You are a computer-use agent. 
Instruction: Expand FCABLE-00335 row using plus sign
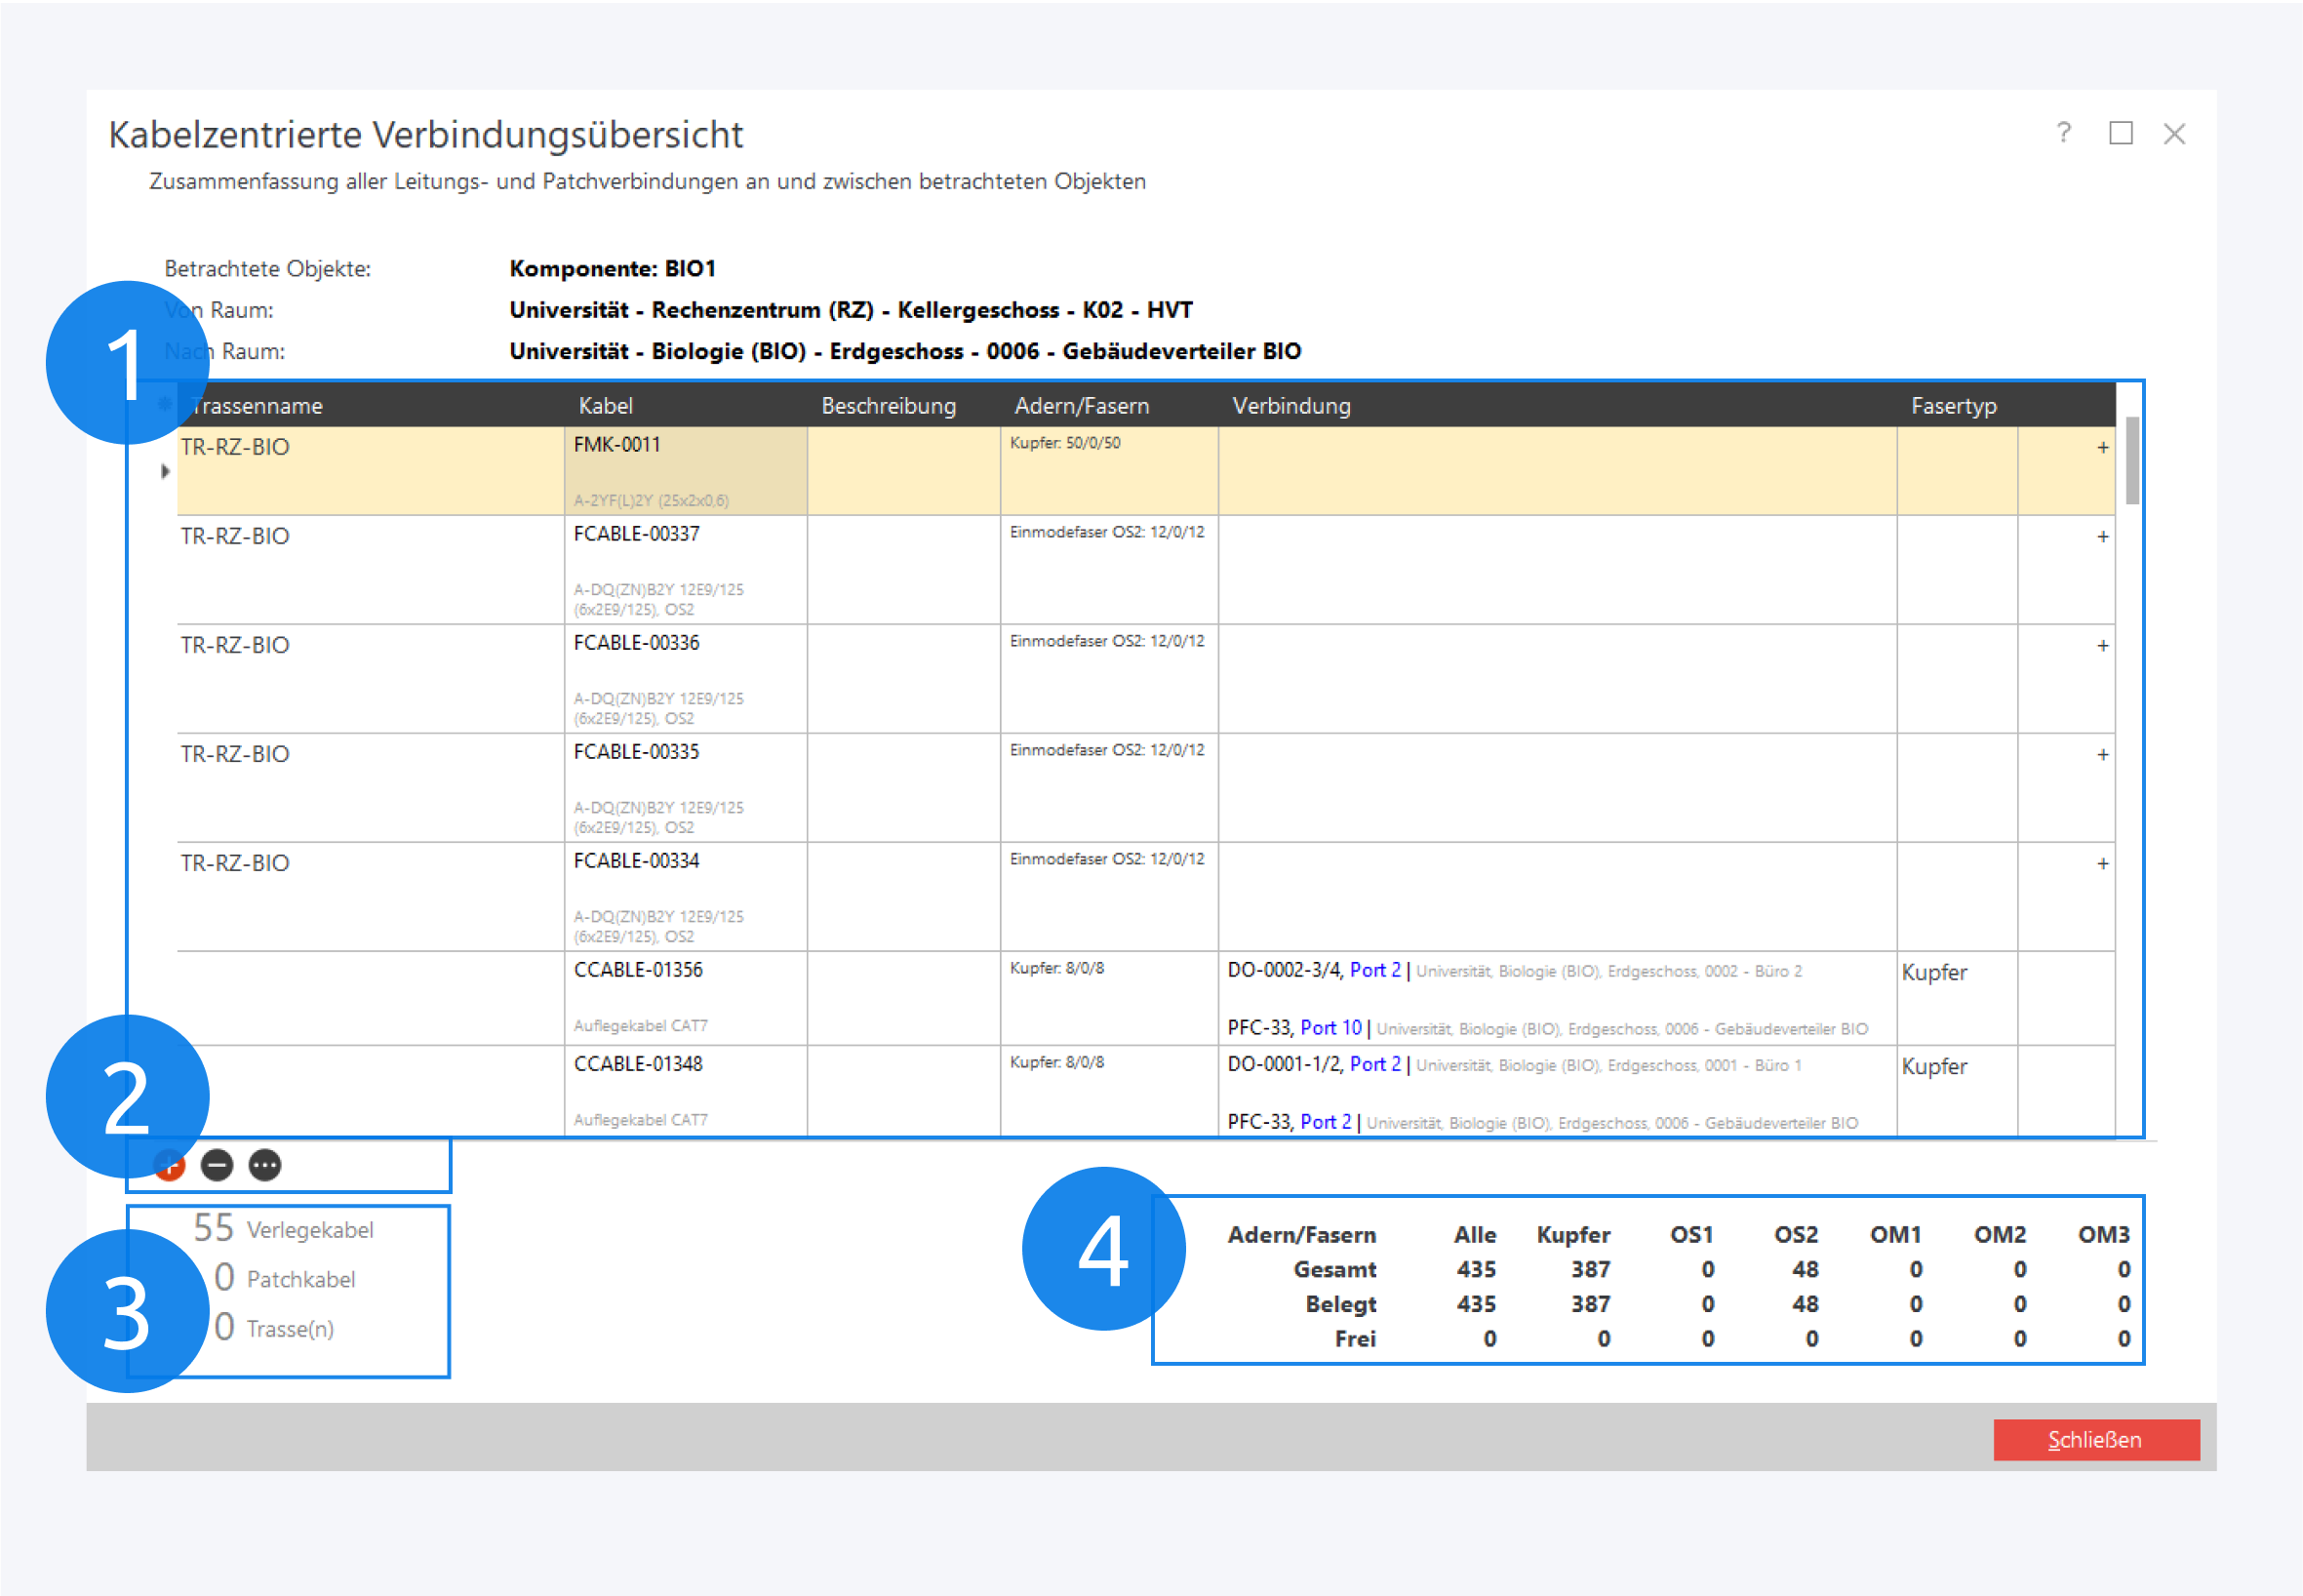tap(2102, 755)
